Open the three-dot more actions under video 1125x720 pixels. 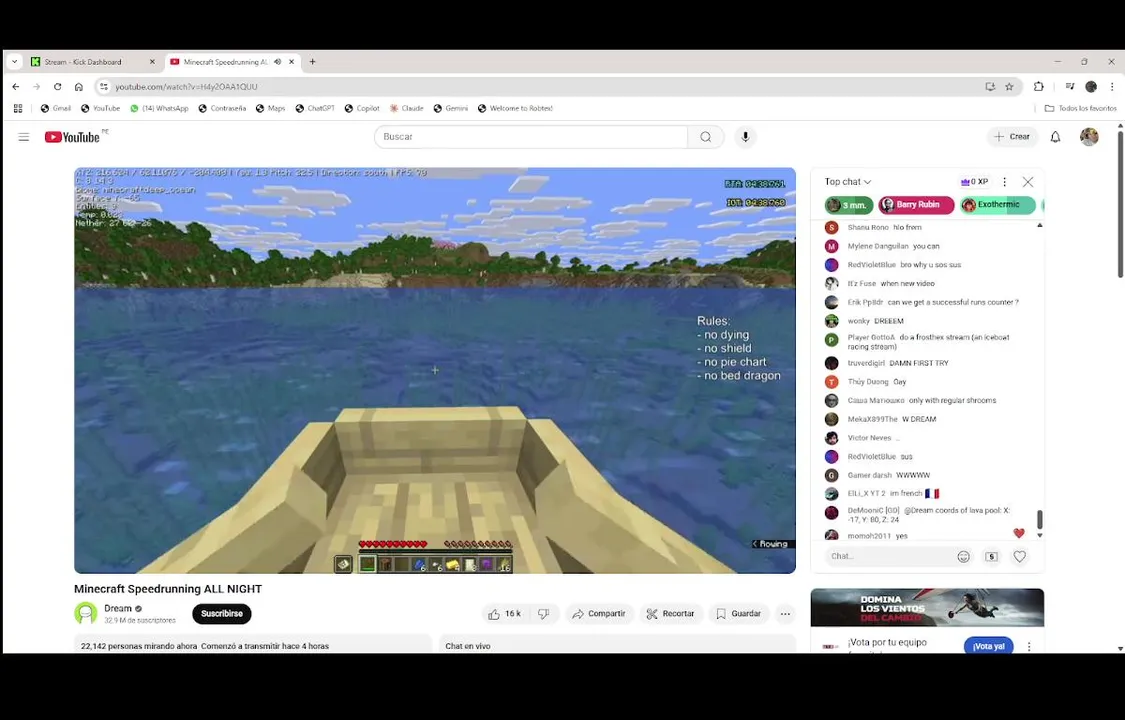click(786, 614)
